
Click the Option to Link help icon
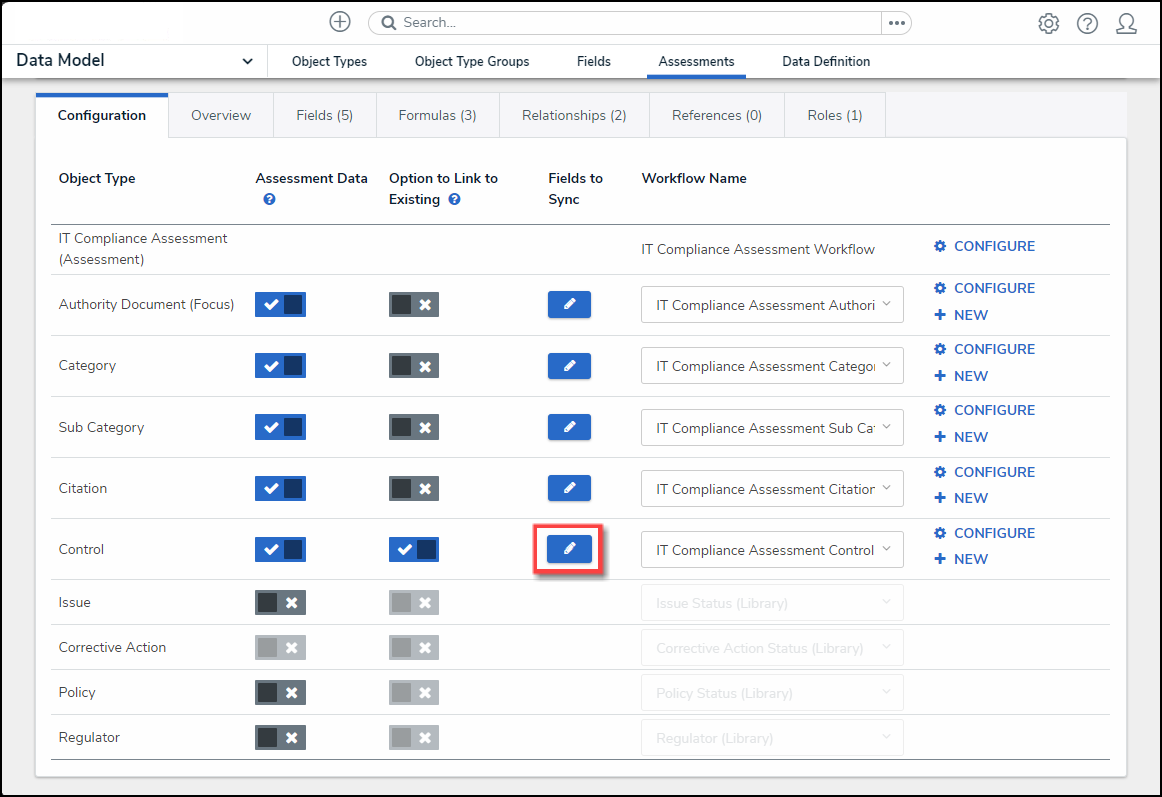(454, 199)
